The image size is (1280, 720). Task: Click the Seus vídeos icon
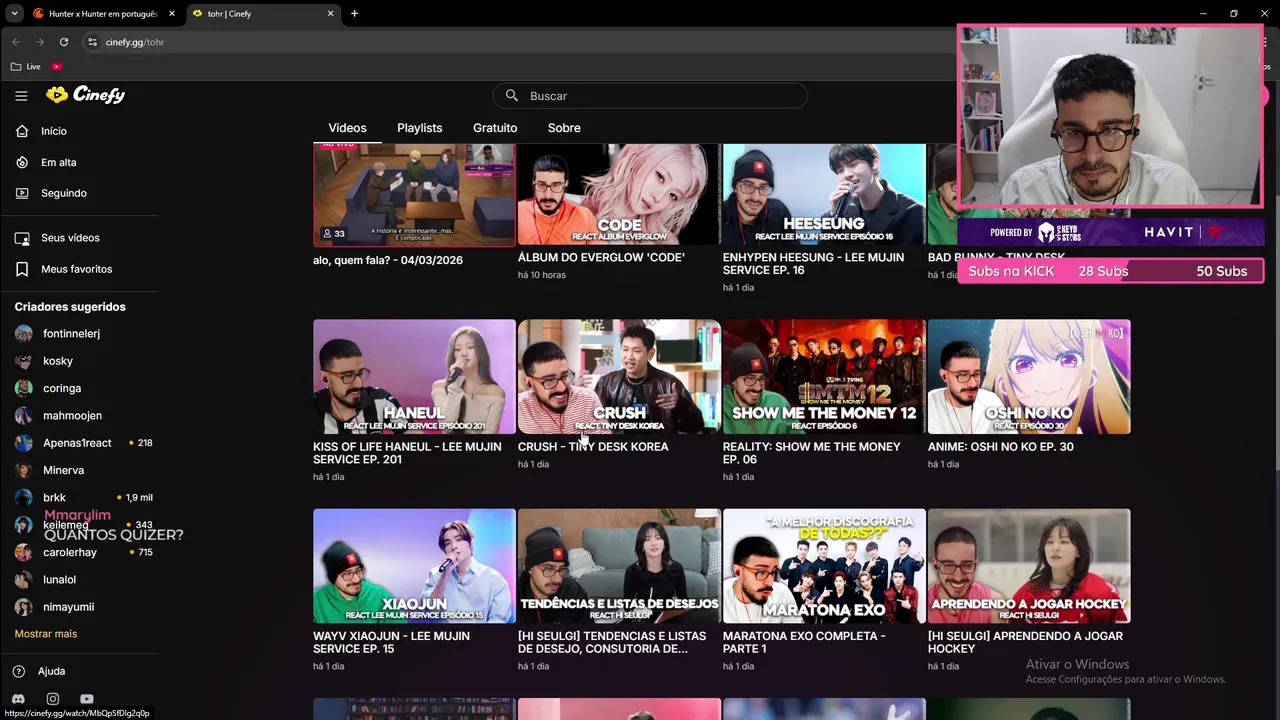click(x=22, y=238)
